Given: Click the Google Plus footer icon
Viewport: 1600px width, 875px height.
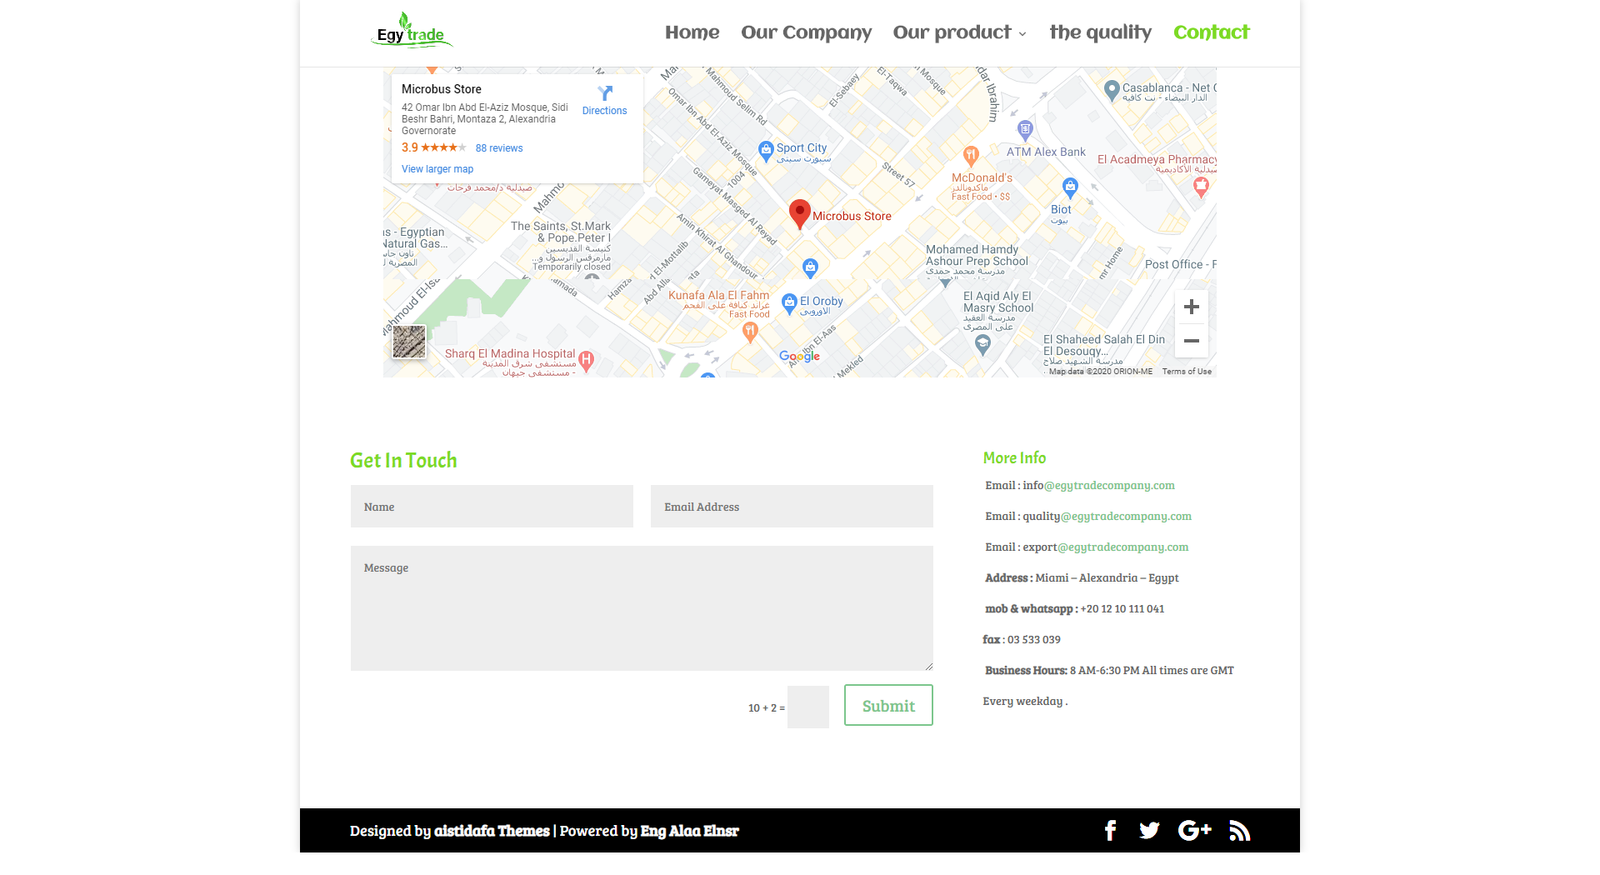Looking at the screenshot, I should [1194, 831].
